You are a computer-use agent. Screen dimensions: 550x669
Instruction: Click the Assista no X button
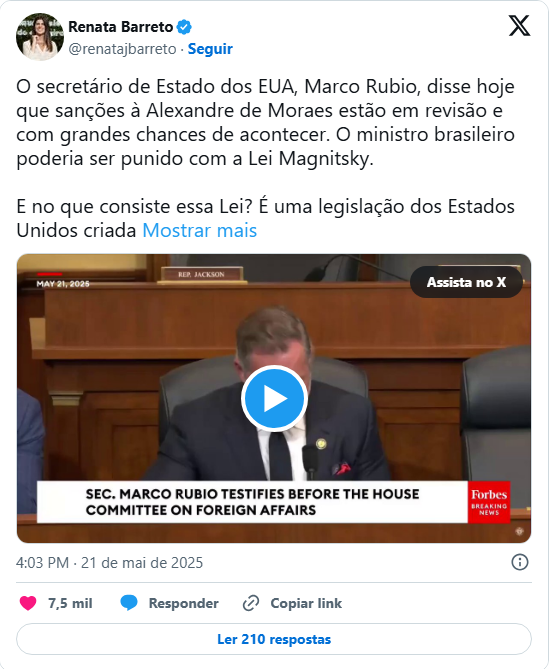click(466, 282)
